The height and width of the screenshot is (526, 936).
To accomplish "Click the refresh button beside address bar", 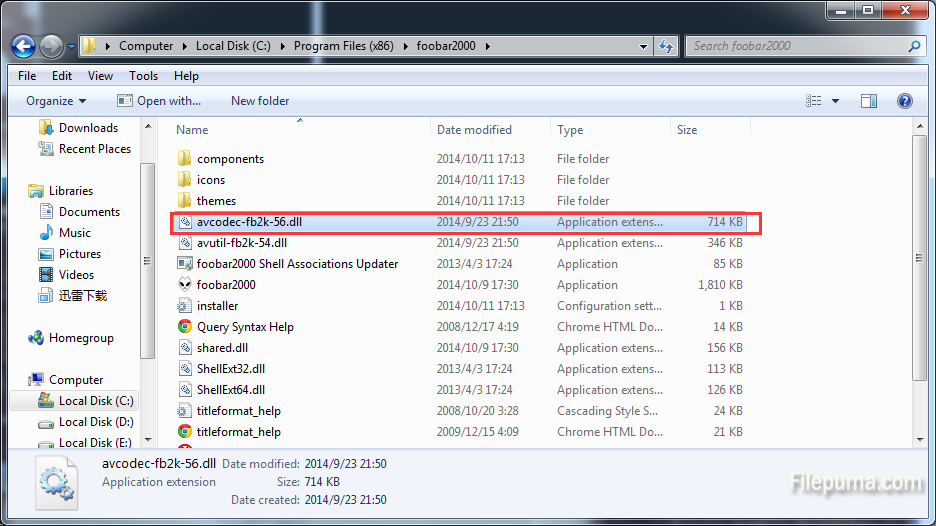I will [667, 46].
